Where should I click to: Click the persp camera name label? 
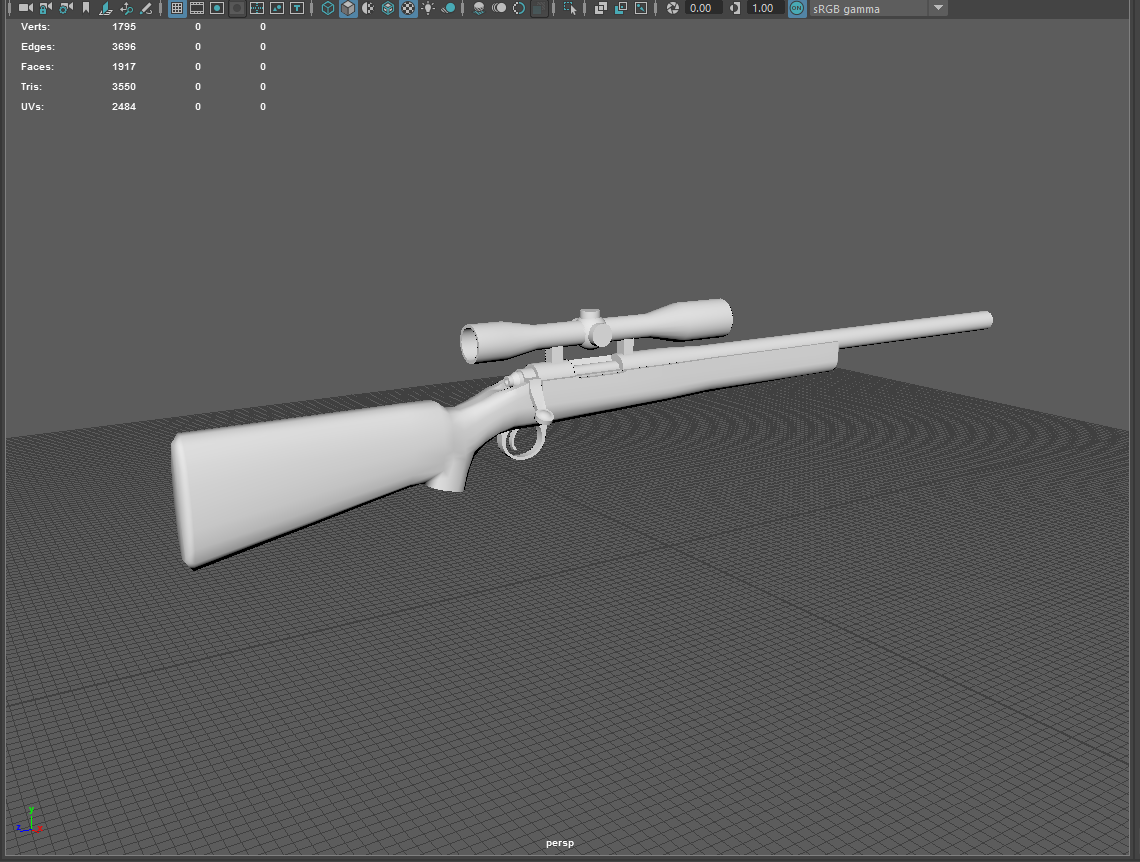[x=560, y=842]
